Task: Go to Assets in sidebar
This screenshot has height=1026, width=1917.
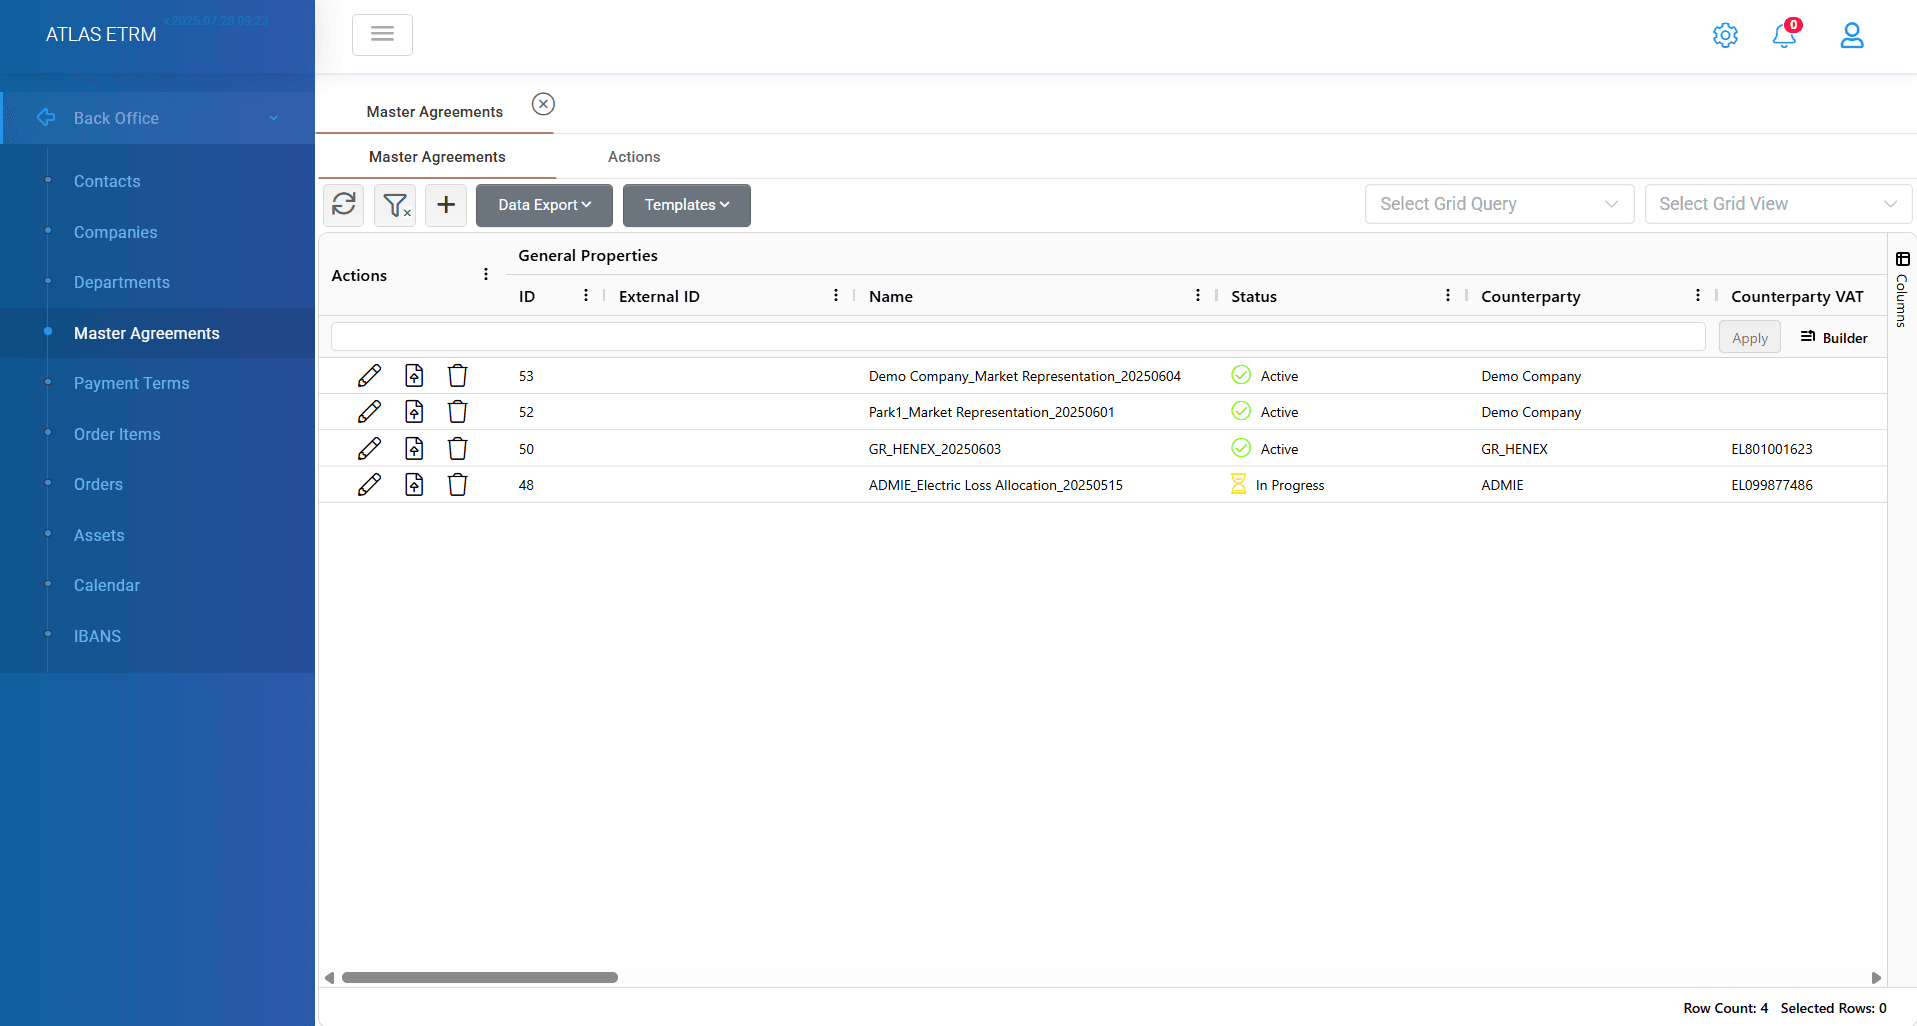Action: (99, 535)
